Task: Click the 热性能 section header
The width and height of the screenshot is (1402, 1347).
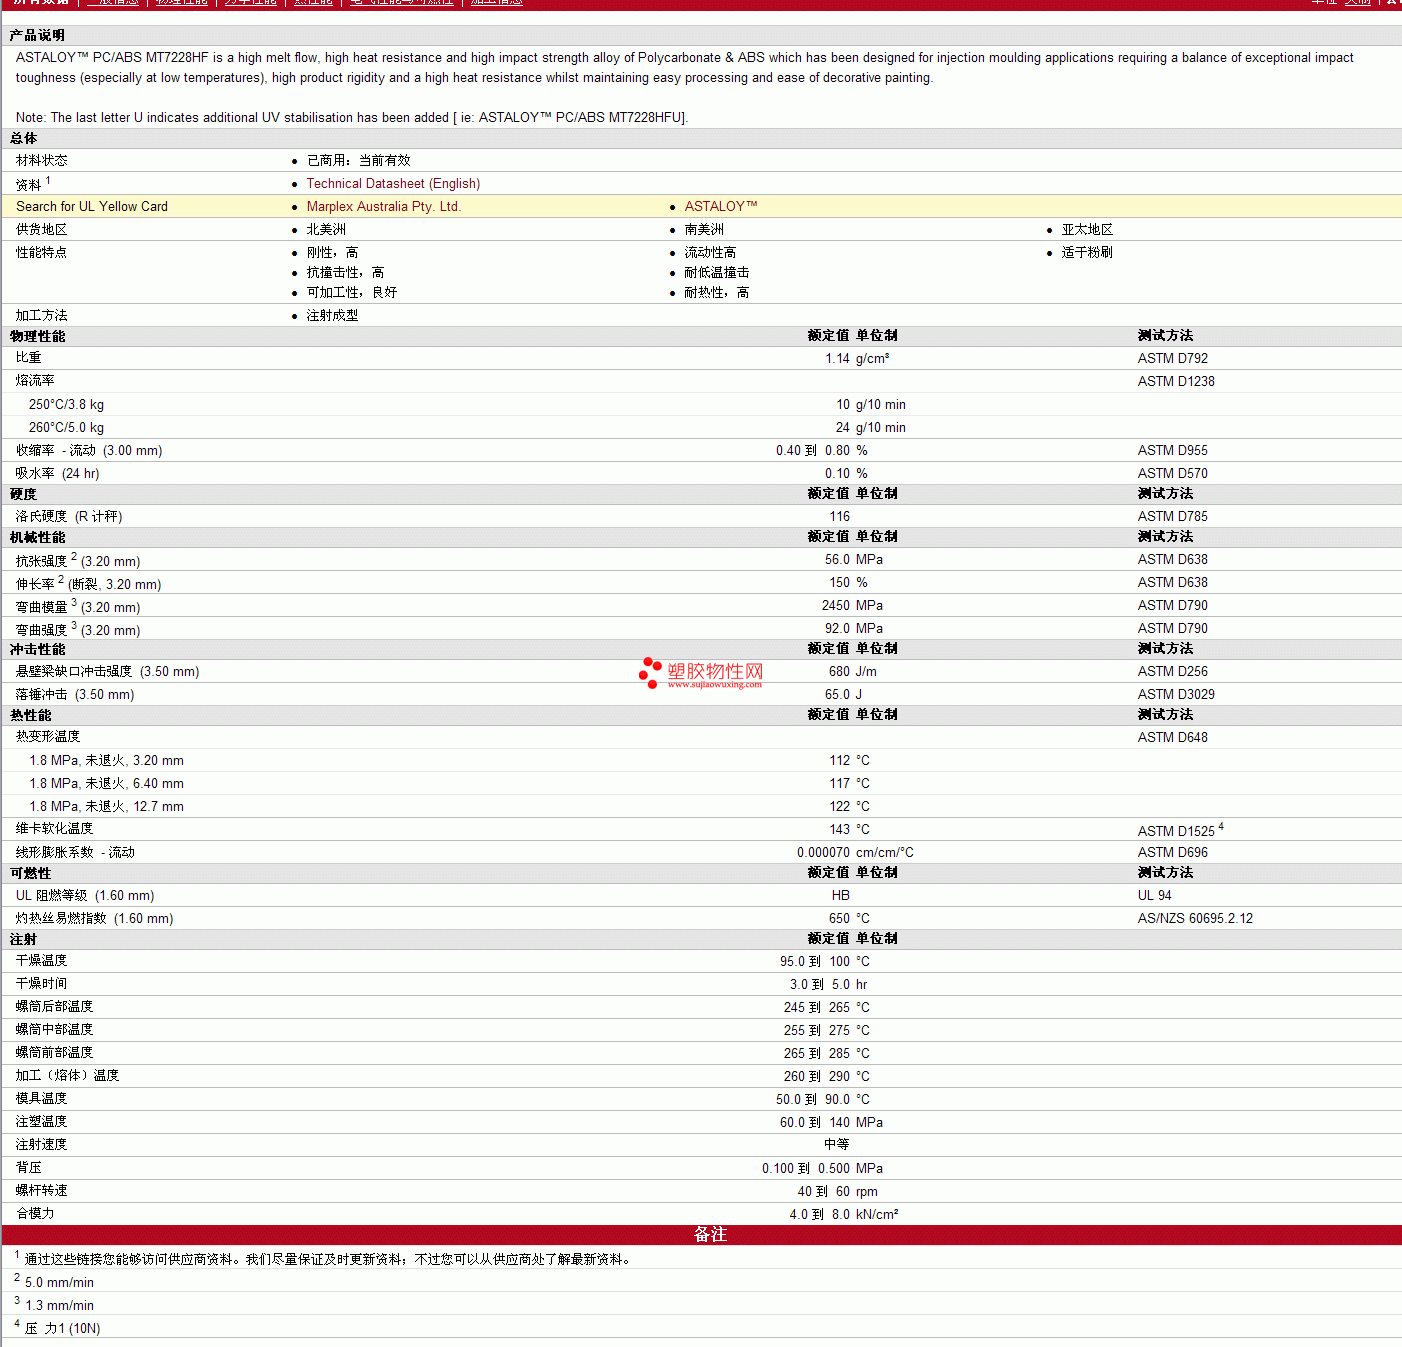Action: tap(31, 716)
